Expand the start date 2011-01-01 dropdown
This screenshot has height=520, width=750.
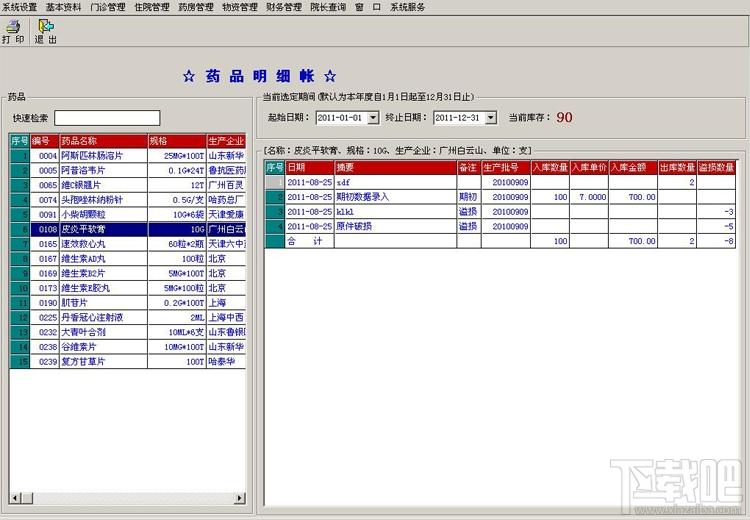(x=373, y=117)
